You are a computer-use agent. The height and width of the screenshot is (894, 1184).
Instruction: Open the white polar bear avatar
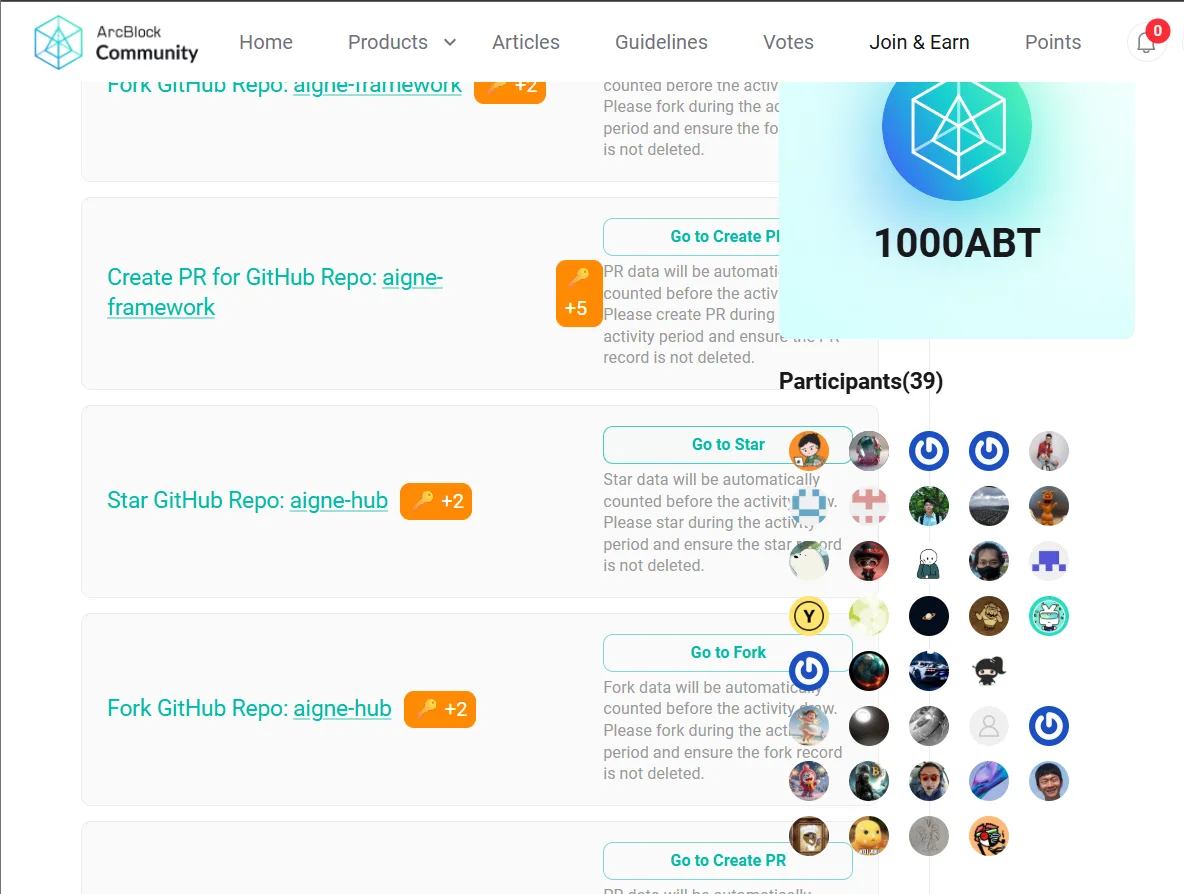click(x=809, y=561)
